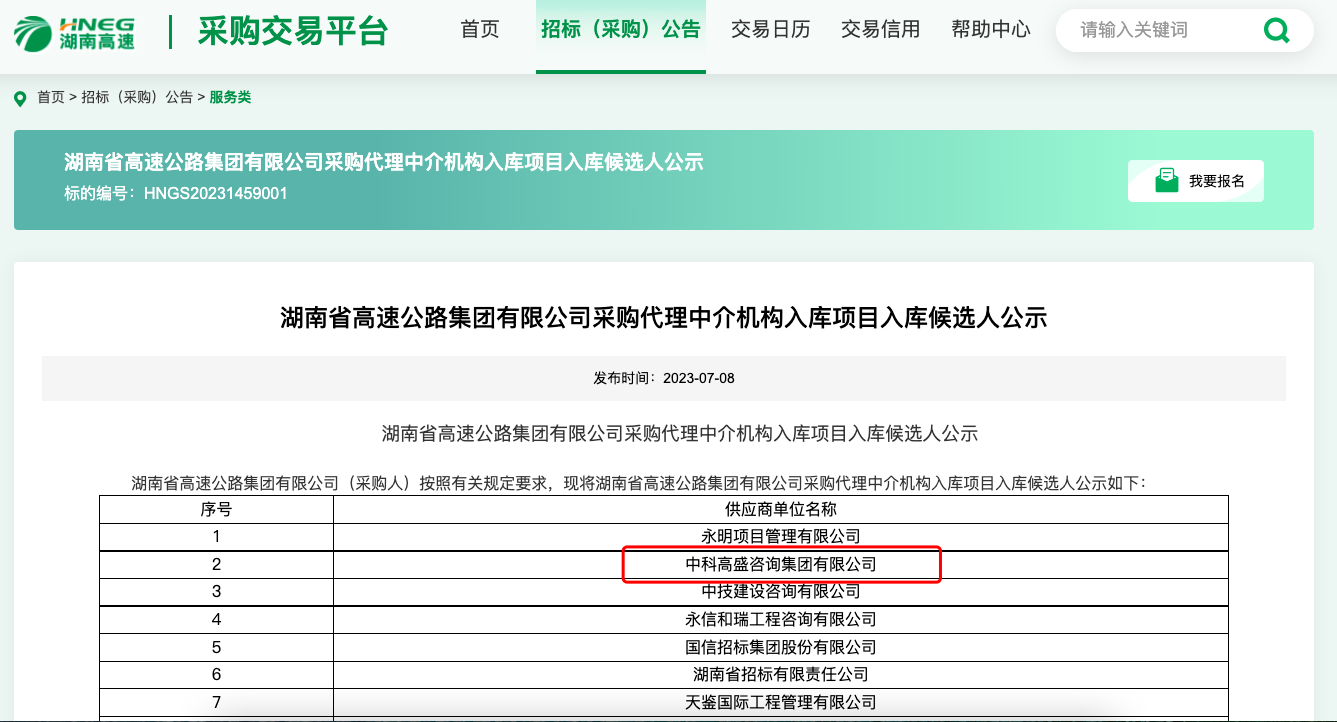Select 天鉴国际工程管理有限公司 in the table
Image resolution: width=1337 pixels, height=722 pixels.
pyautogui.click(x=781, y=703)
